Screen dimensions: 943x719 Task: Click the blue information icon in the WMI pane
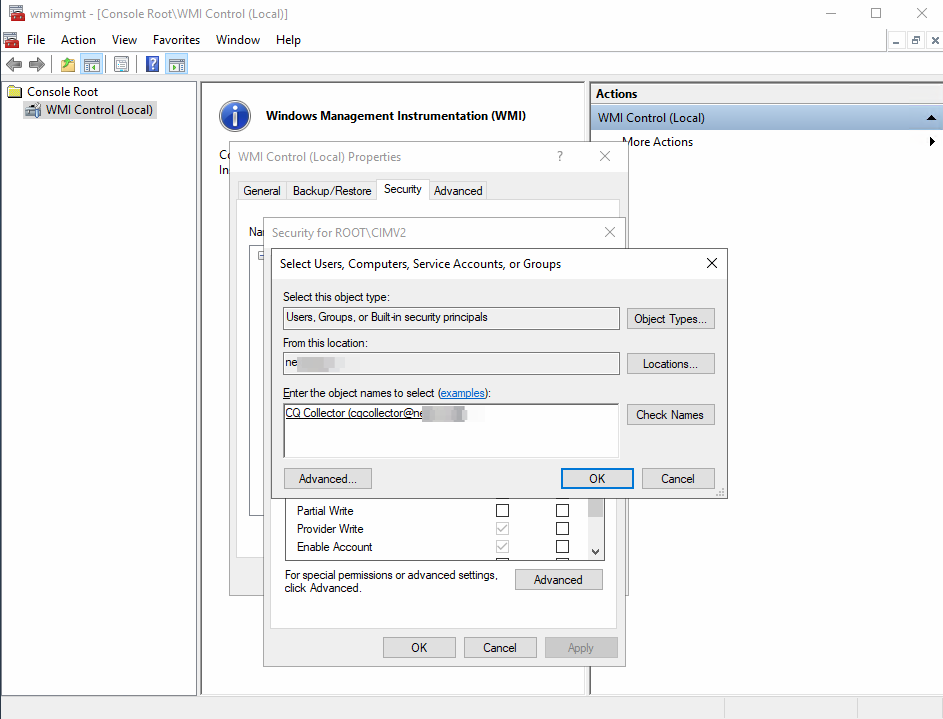tap(235, 115)
